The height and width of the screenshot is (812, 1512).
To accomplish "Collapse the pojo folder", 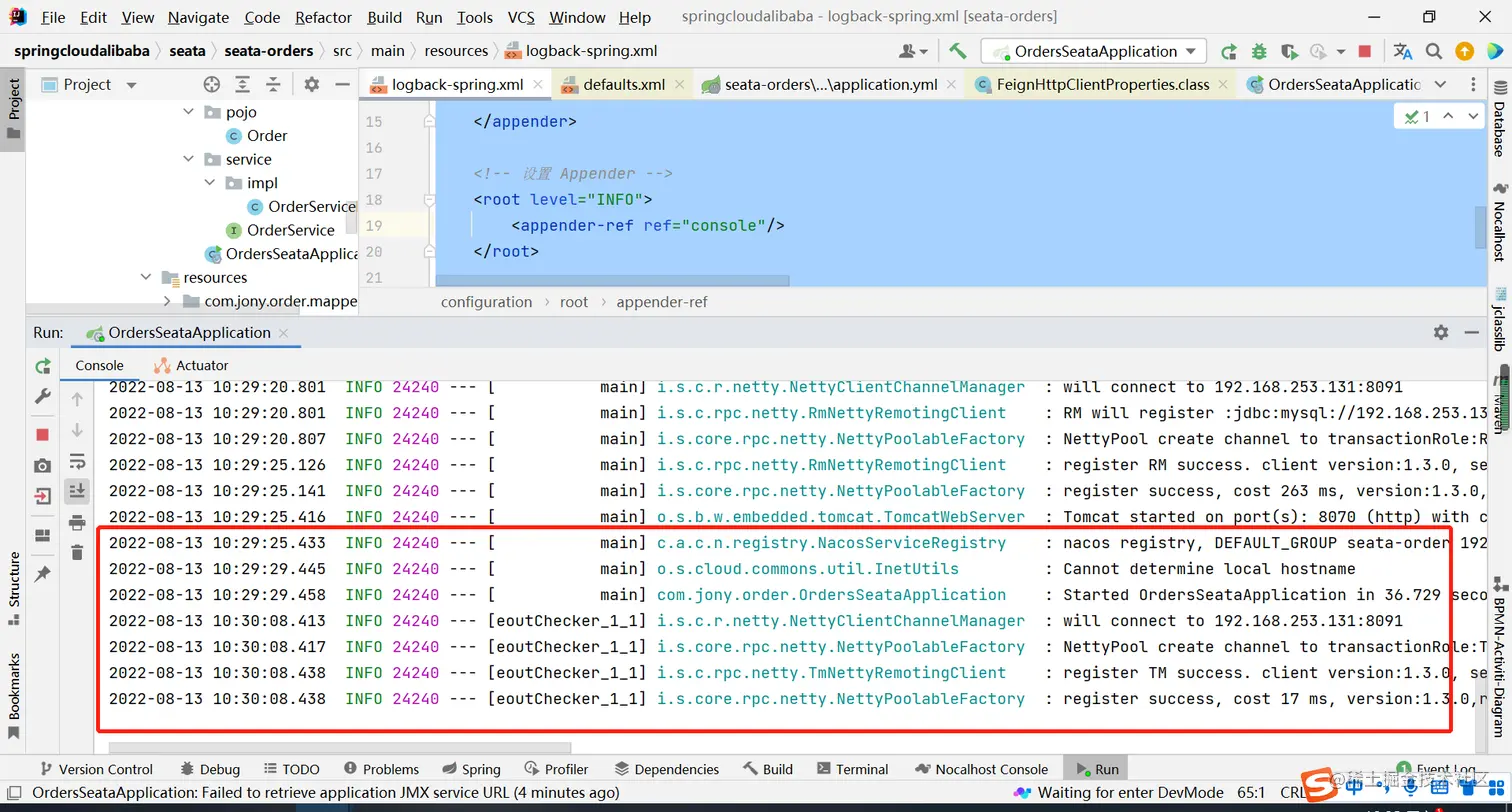I will coord(188,112).
